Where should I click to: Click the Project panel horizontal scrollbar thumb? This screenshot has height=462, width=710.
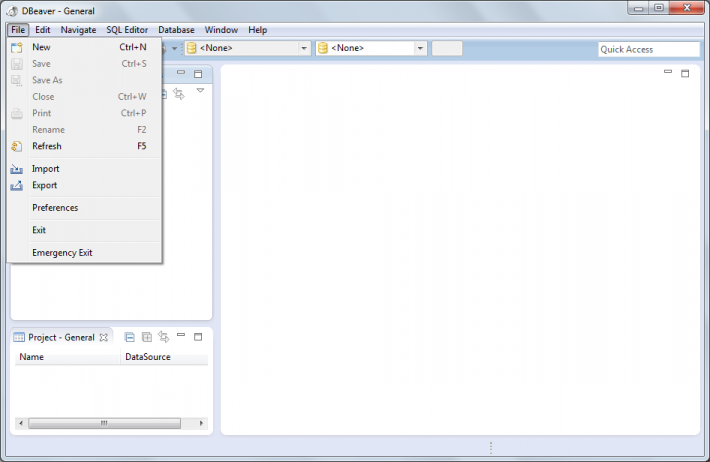tap(105, 424)
